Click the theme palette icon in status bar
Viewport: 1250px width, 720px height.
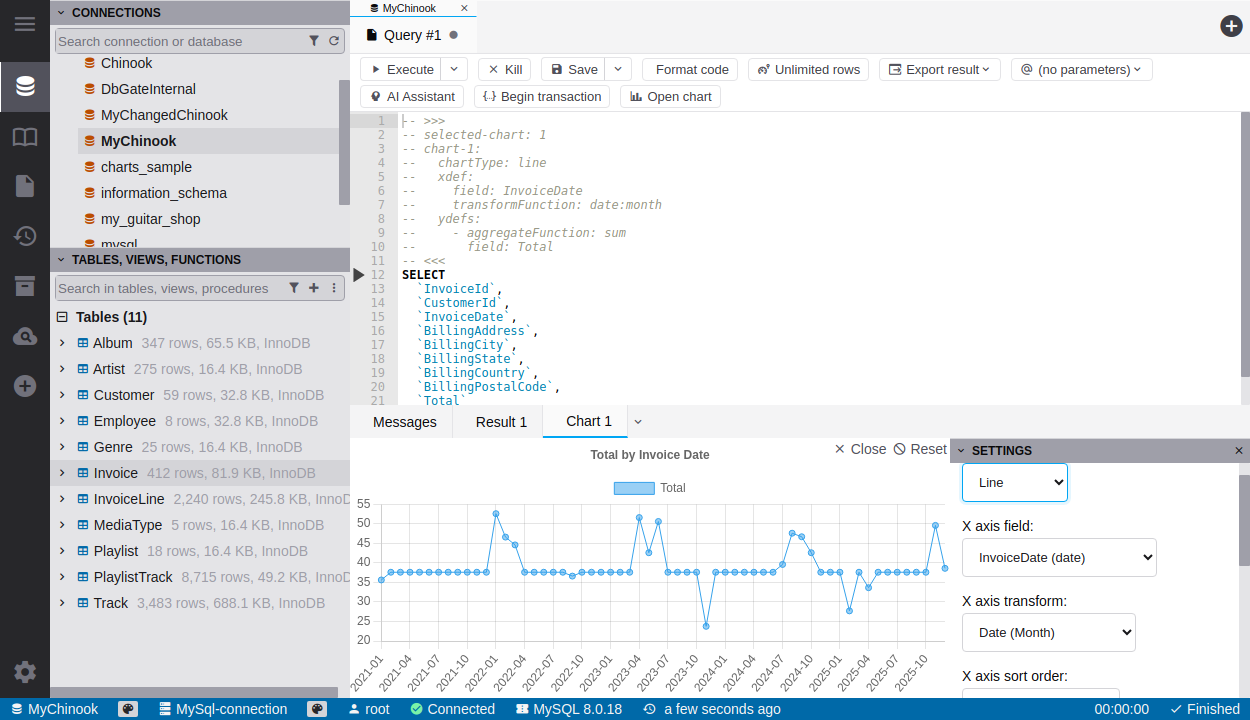click(128, 709)
